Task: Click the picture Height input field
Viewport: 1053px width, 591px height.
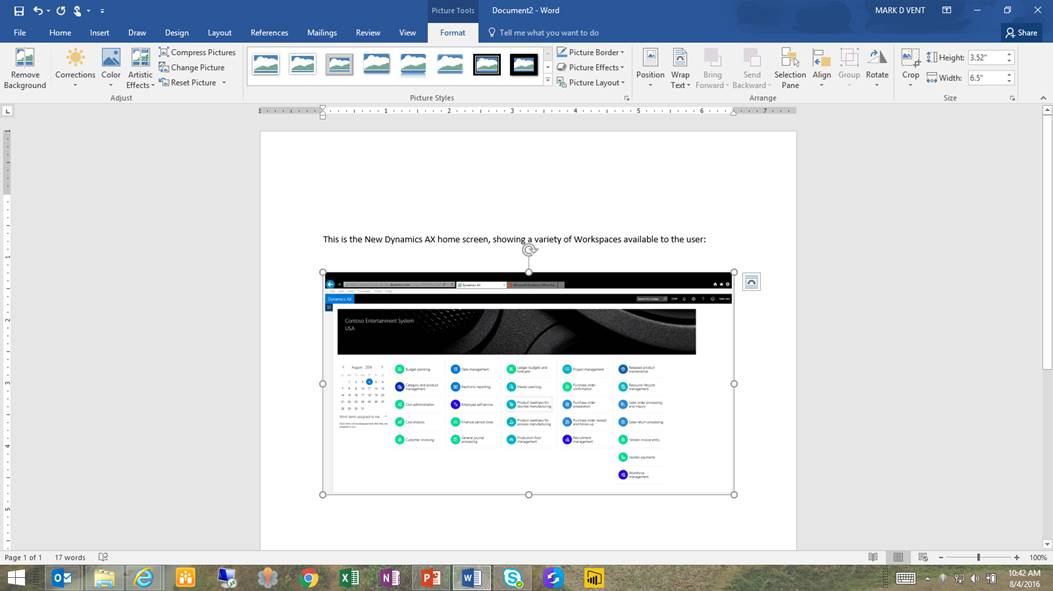Action: tap(985, 58)
